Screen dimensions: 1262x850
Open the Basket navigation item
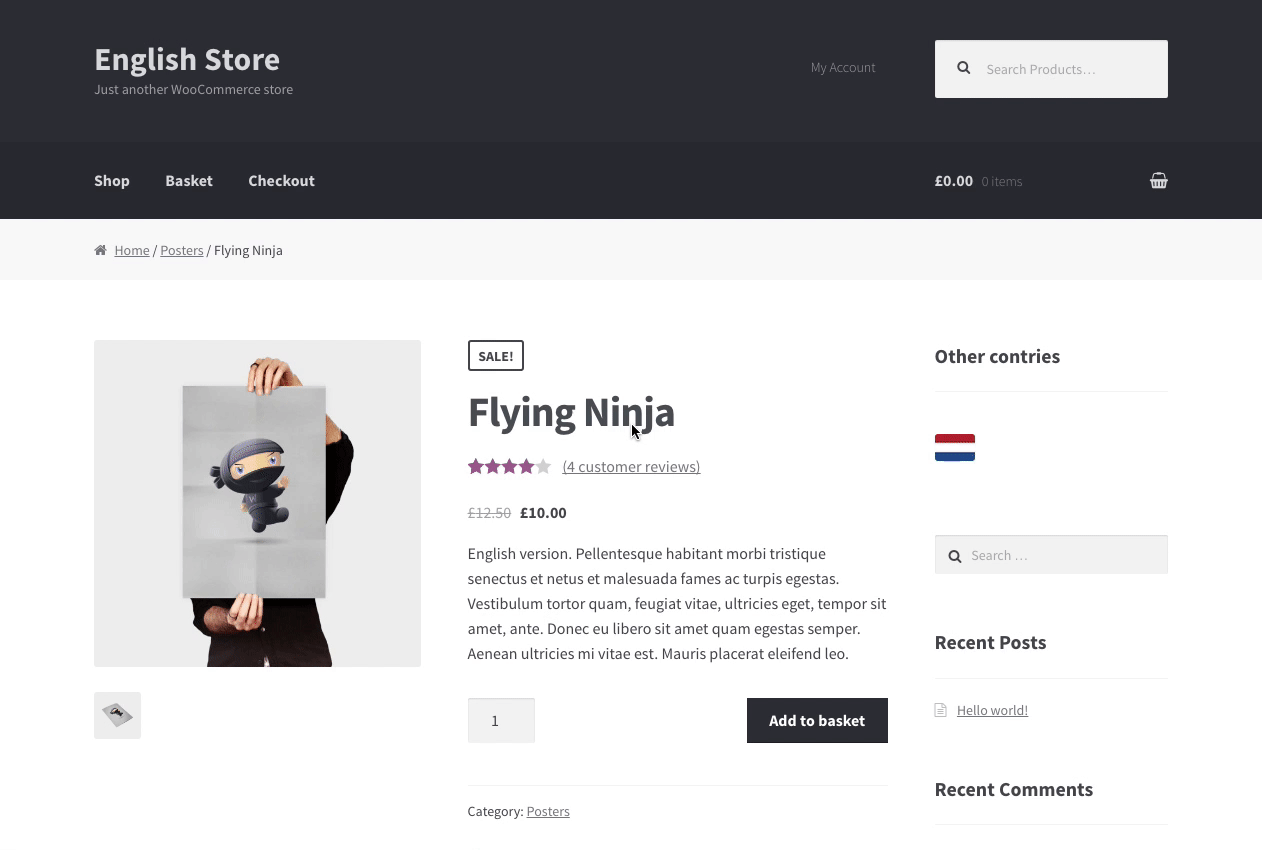pyautogui.click(x=189, y=180)
